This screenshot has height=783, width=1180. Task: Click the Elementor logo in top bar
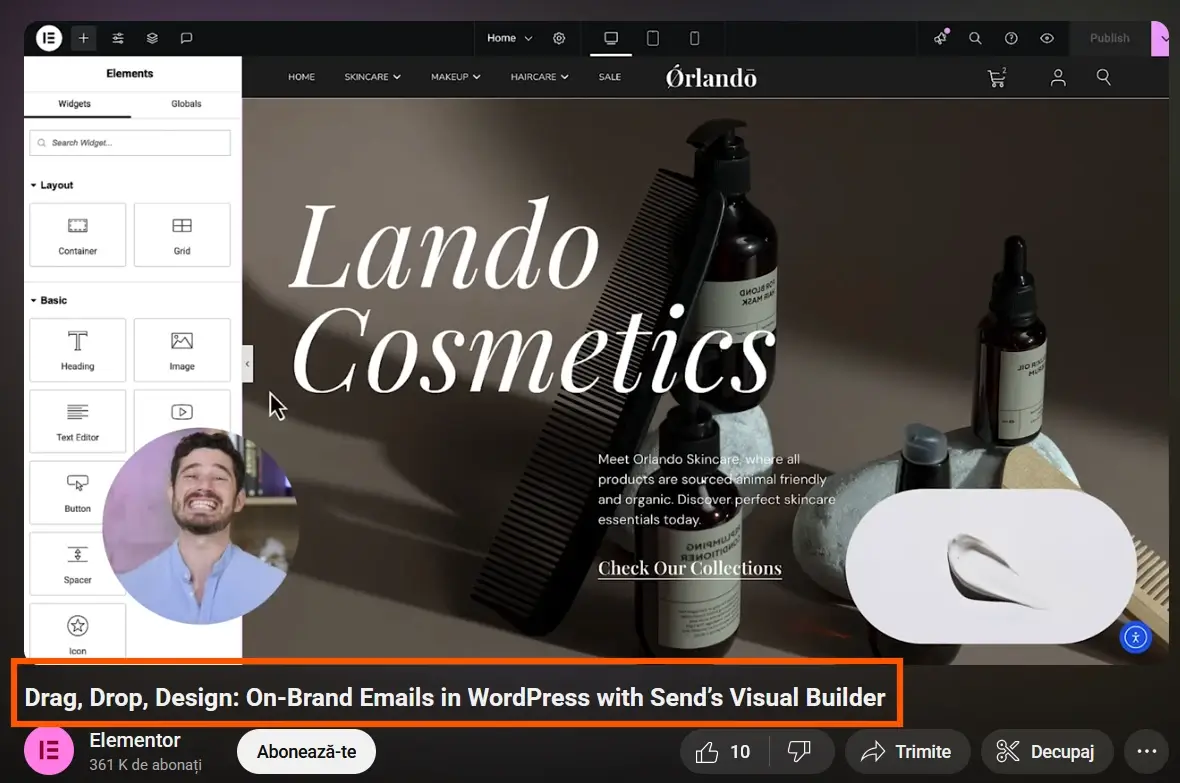(49, 38)
